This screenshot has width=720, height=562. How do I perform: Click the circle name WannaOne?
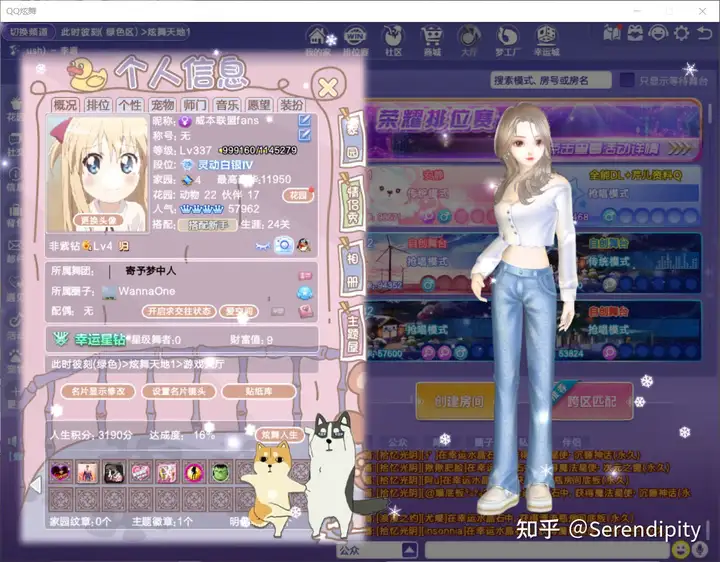point(146,292)
